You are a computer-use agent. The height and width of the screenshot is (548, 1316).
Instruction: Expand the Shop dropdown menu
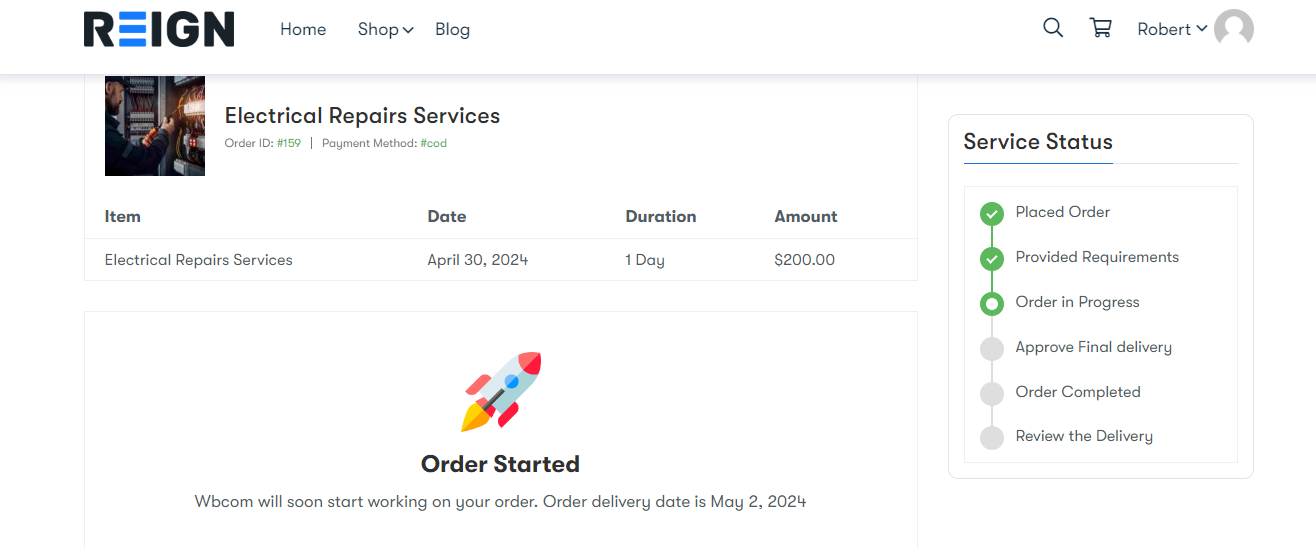pyautogui.click(x=385, y=30)
